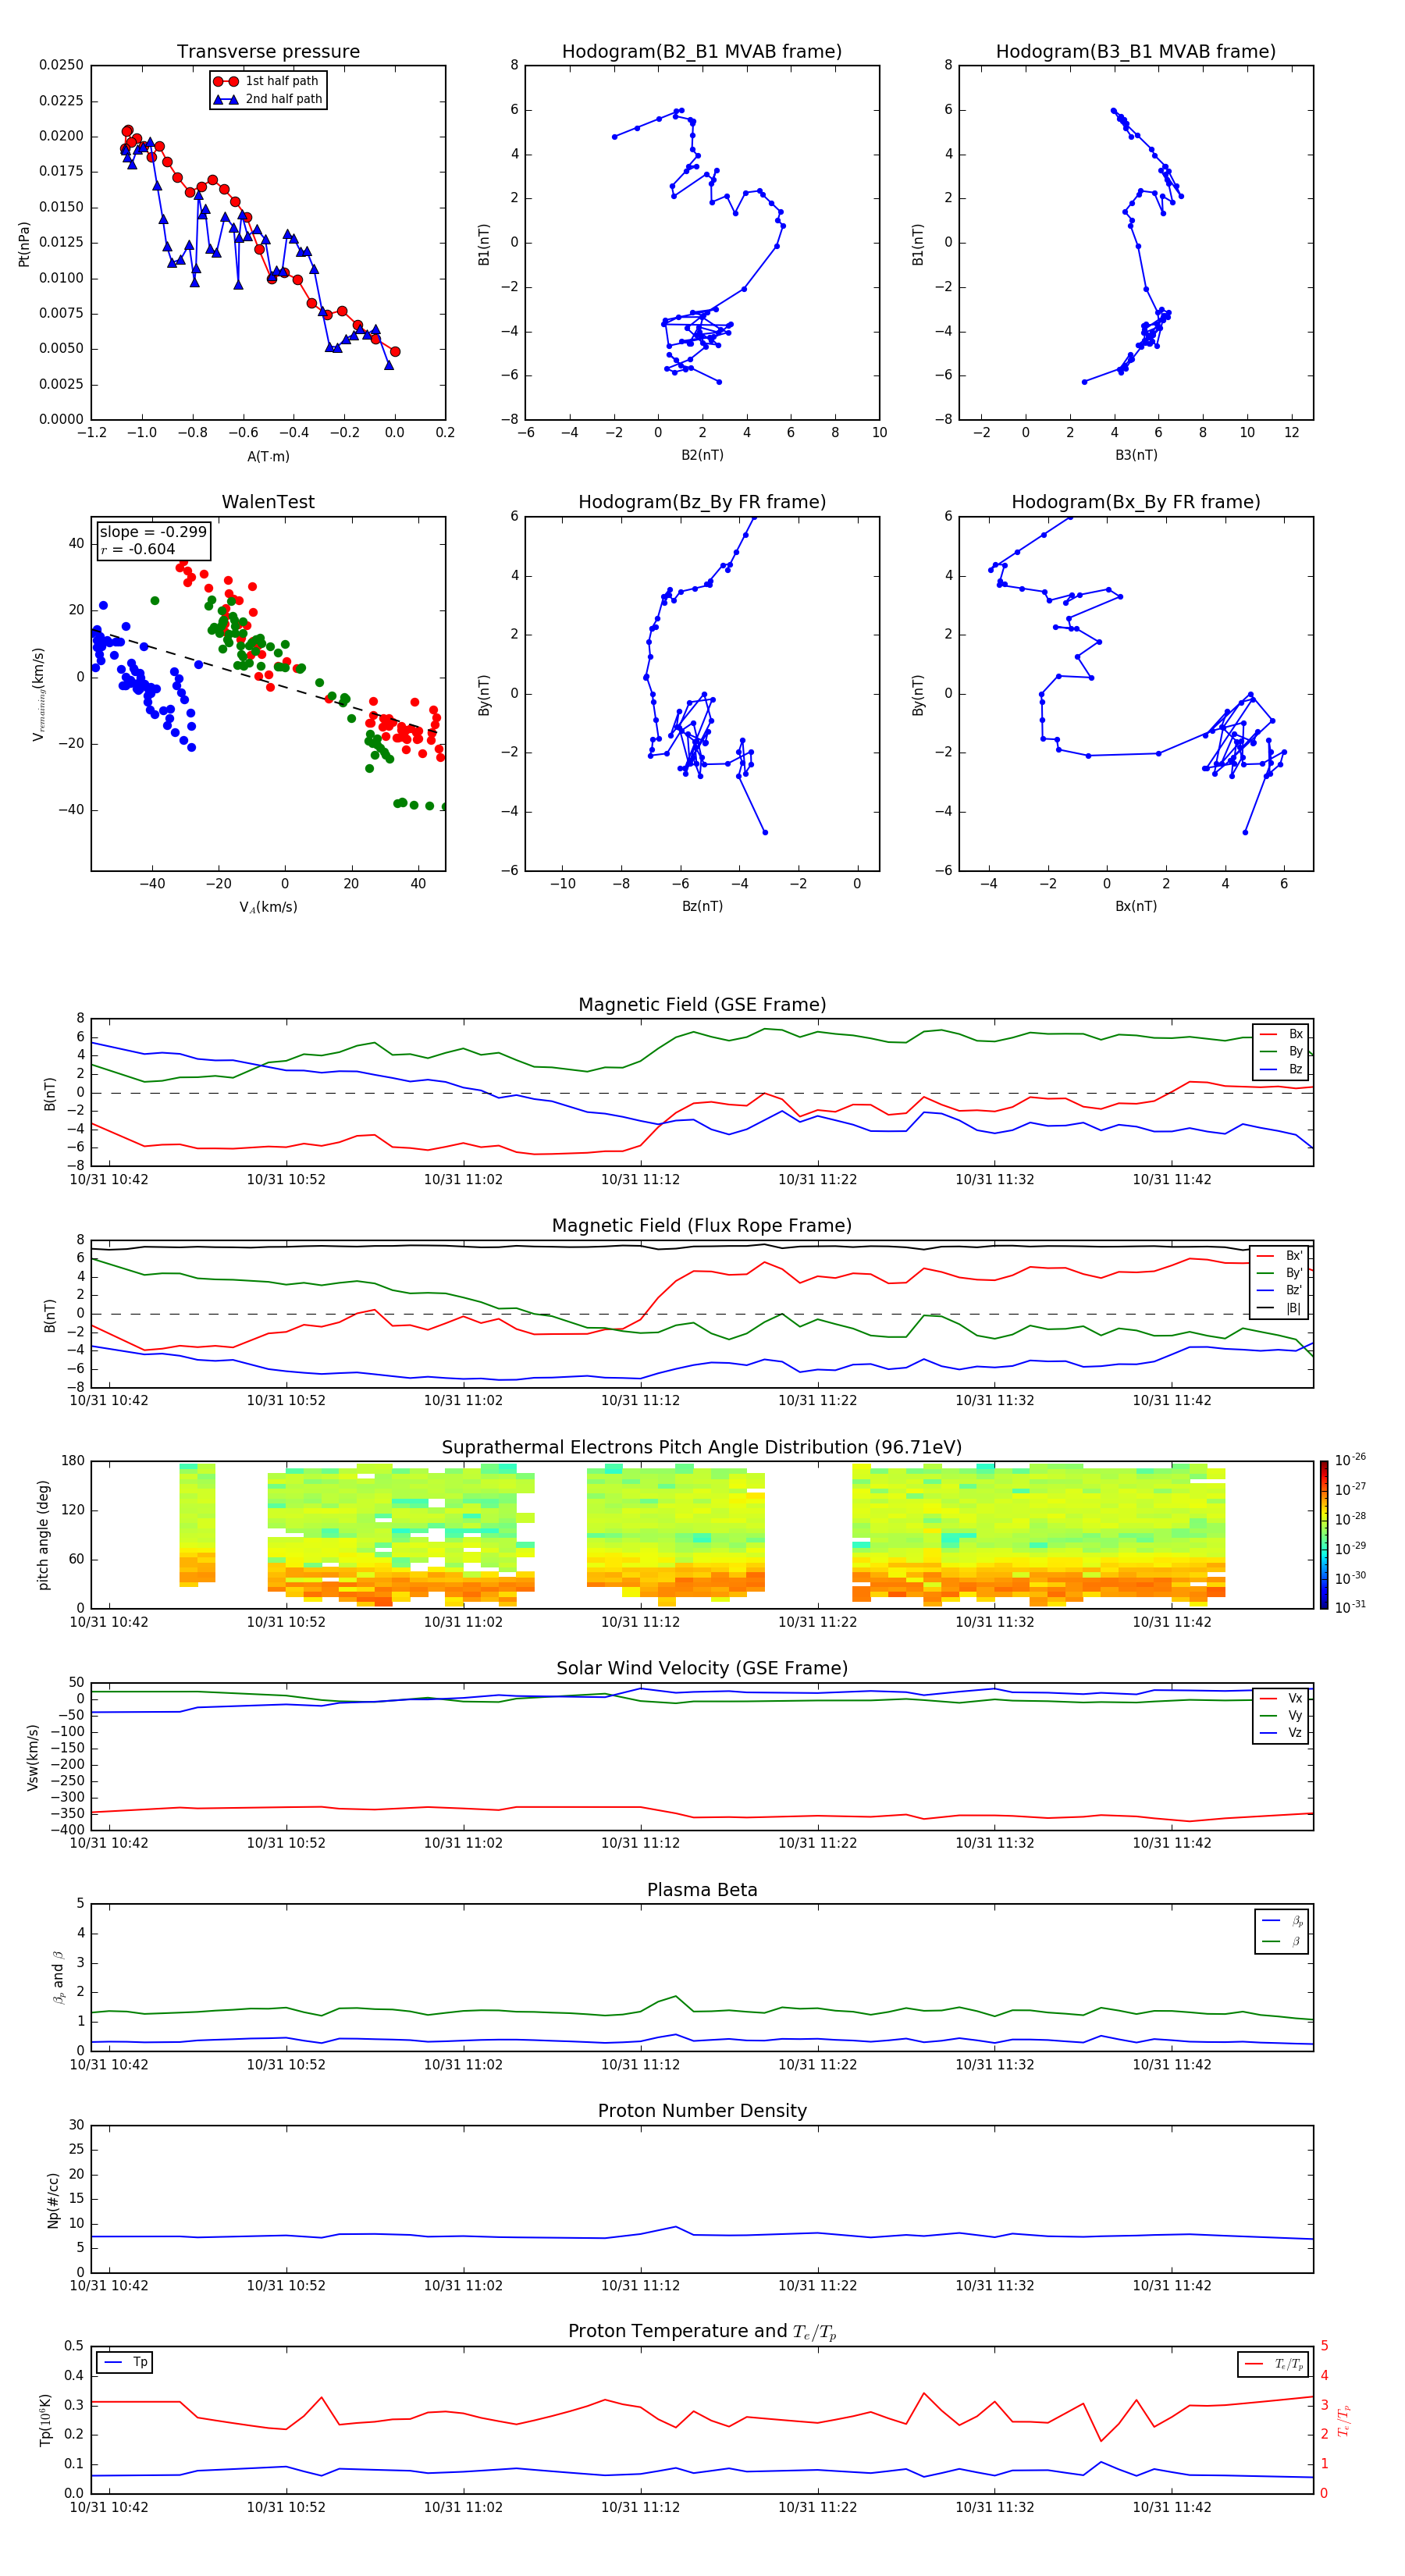Click the 'Proton Number Density' title
Viewport: 1405px width, 2576px height.
(x=702, y=2111)
